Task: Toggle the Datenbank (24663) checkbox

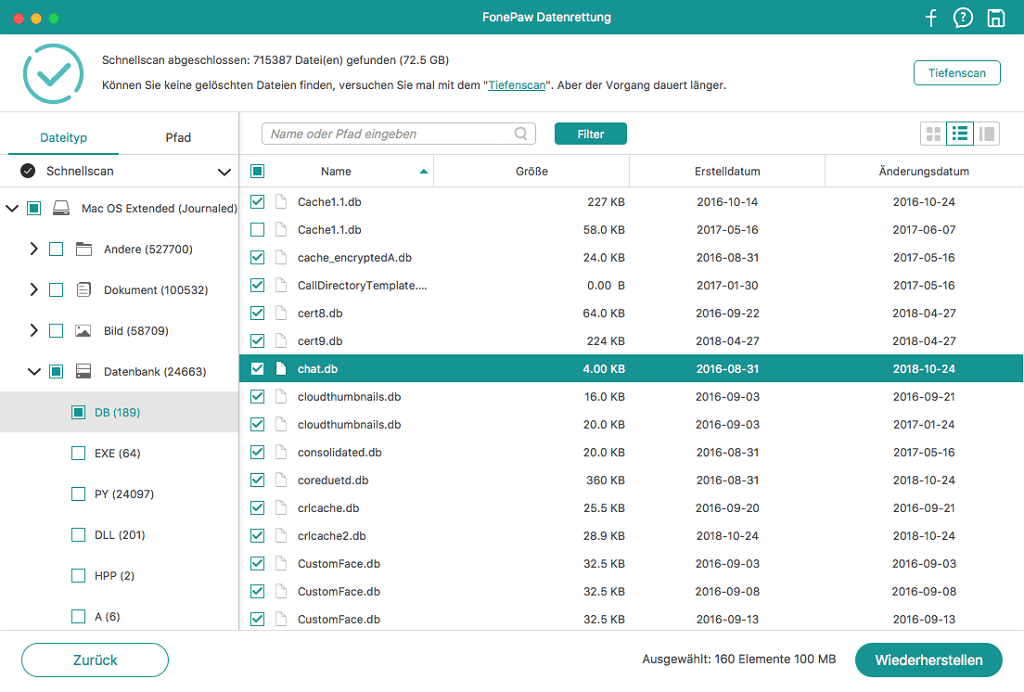Action: pyautogui.click(x=56, y=371)
